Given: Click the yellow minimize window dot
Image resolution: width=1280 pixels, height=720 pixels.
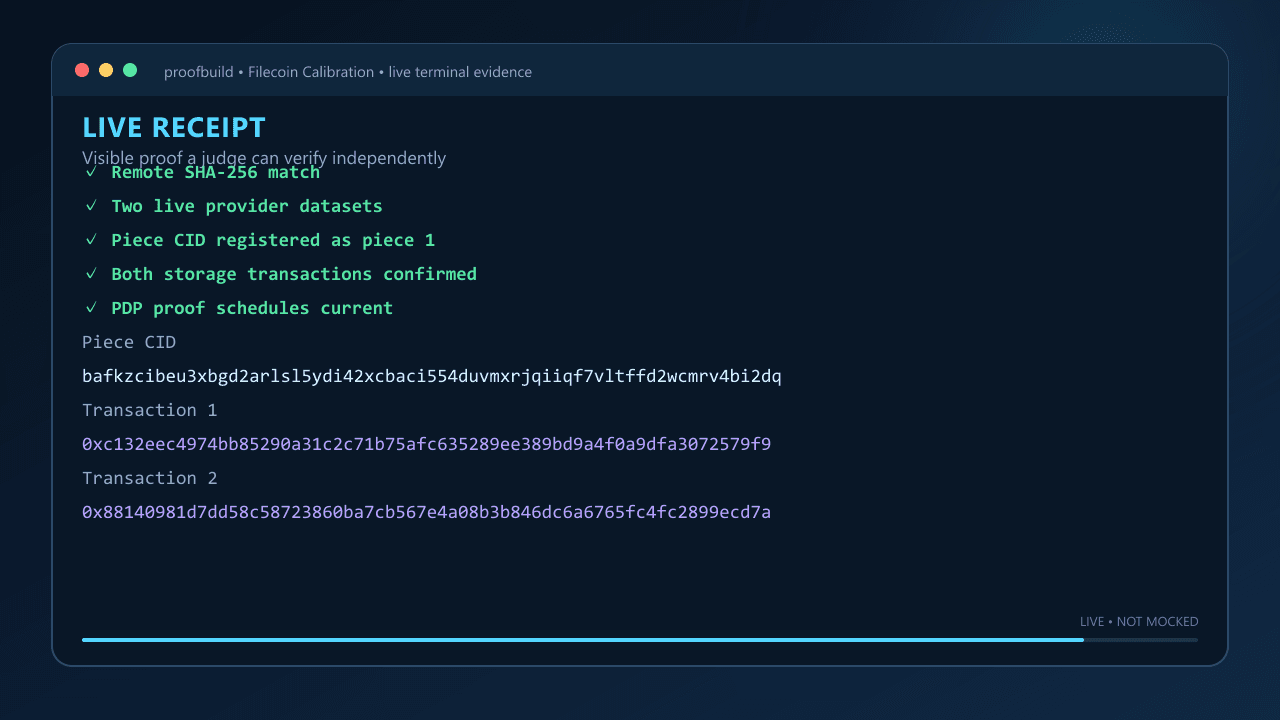Looking at the screenshot, I should (x=106, y=70).
